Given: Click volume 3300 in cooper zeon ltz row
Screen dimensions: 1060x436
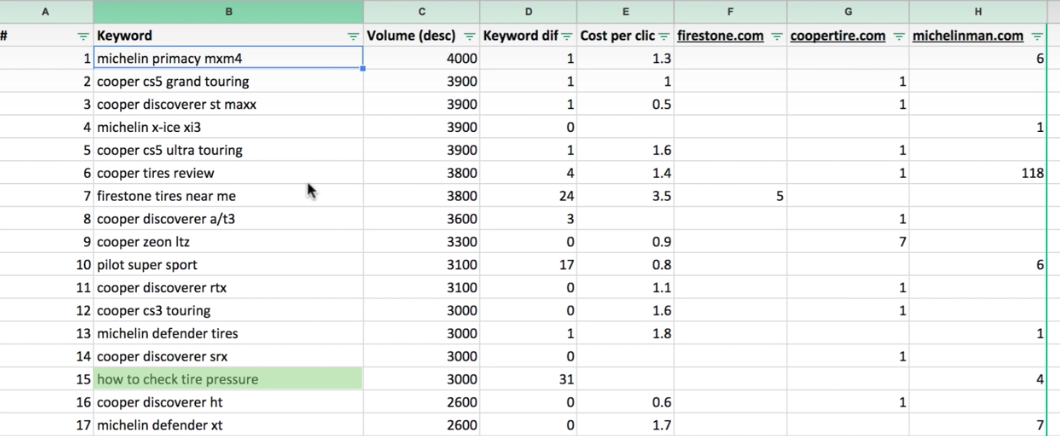Looking at the screenshot, I should coord(422,241).
